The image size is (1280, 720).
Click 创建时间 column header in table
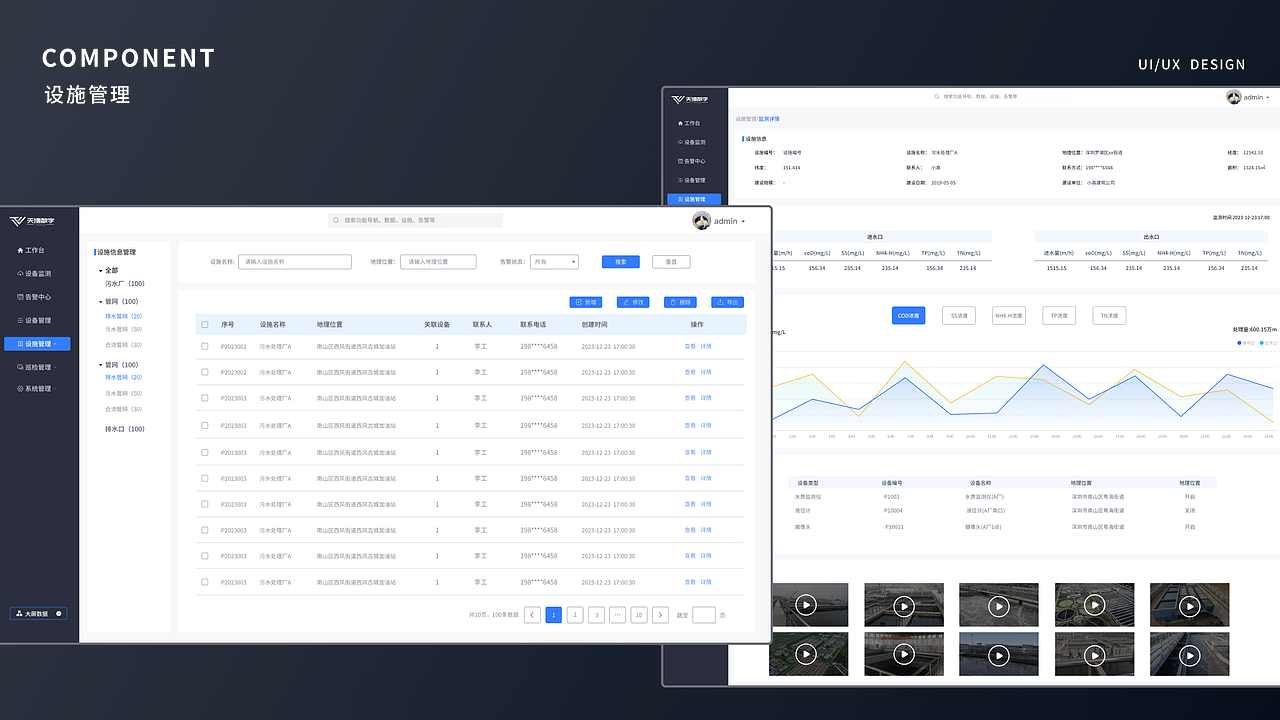(594, 325)
